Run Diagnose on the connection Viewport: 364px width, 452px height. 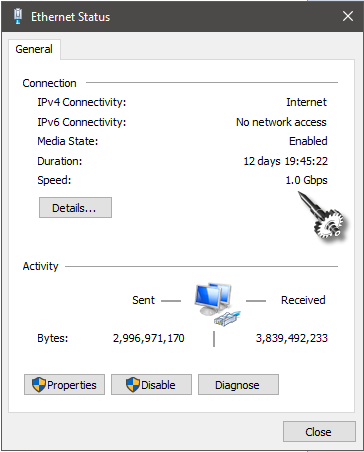[x=238, y=385]
